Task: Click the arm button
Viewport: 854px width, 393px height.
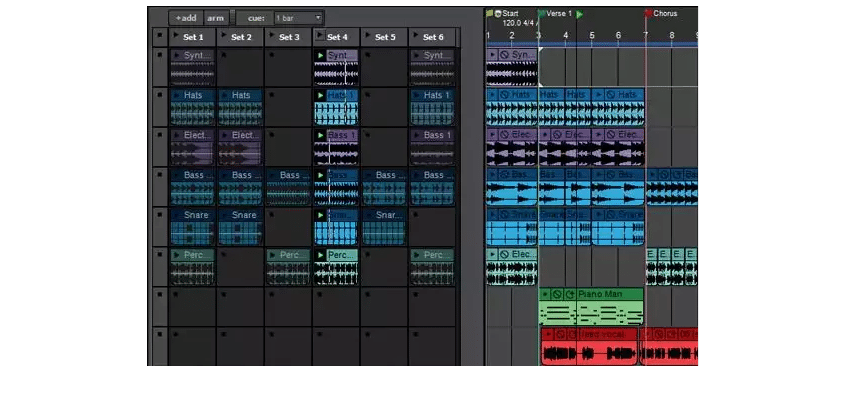Action: [x=216, y=18]
